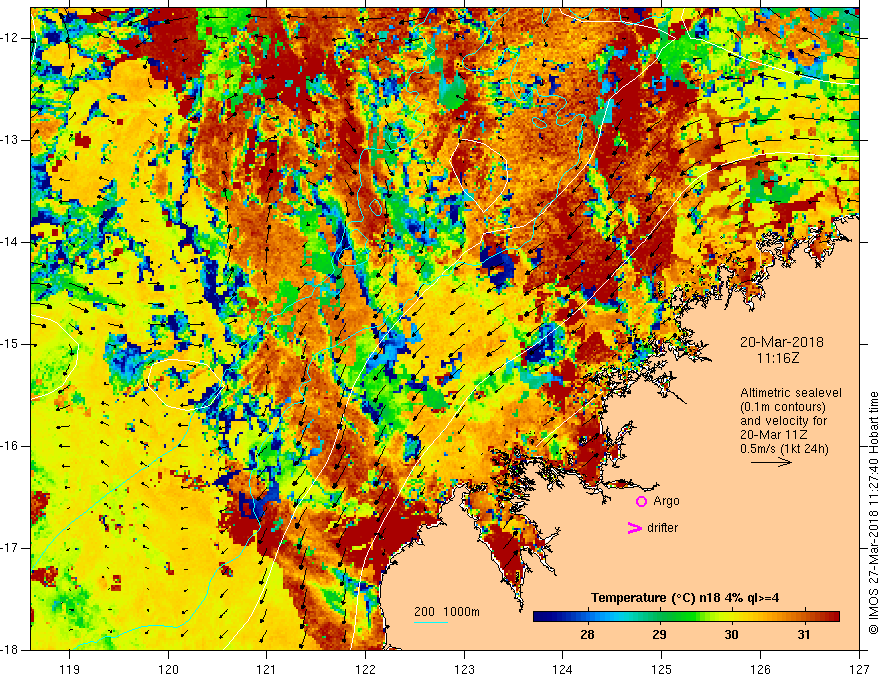Click the 'Temperature (°C) n18 4% ql>=4' title
Screen dimensions: 880x680
[685, 598]
